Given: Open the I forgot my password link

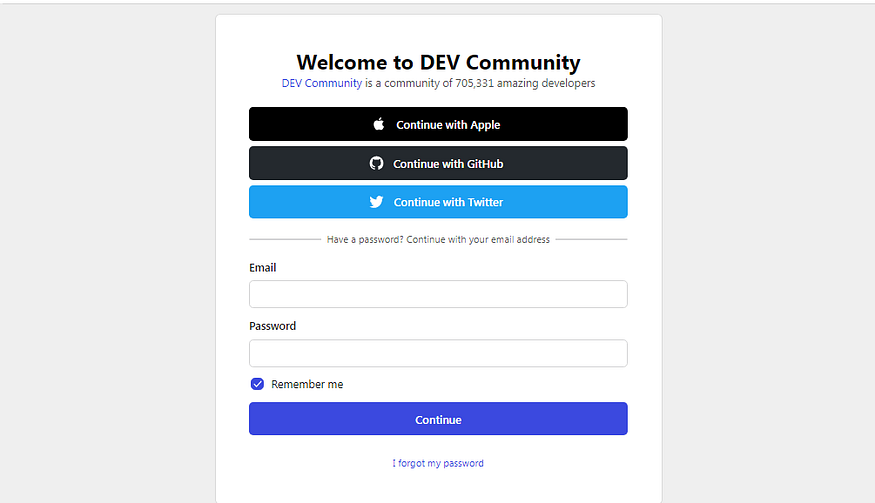Looking at the screenshot, I should [438, 463].
